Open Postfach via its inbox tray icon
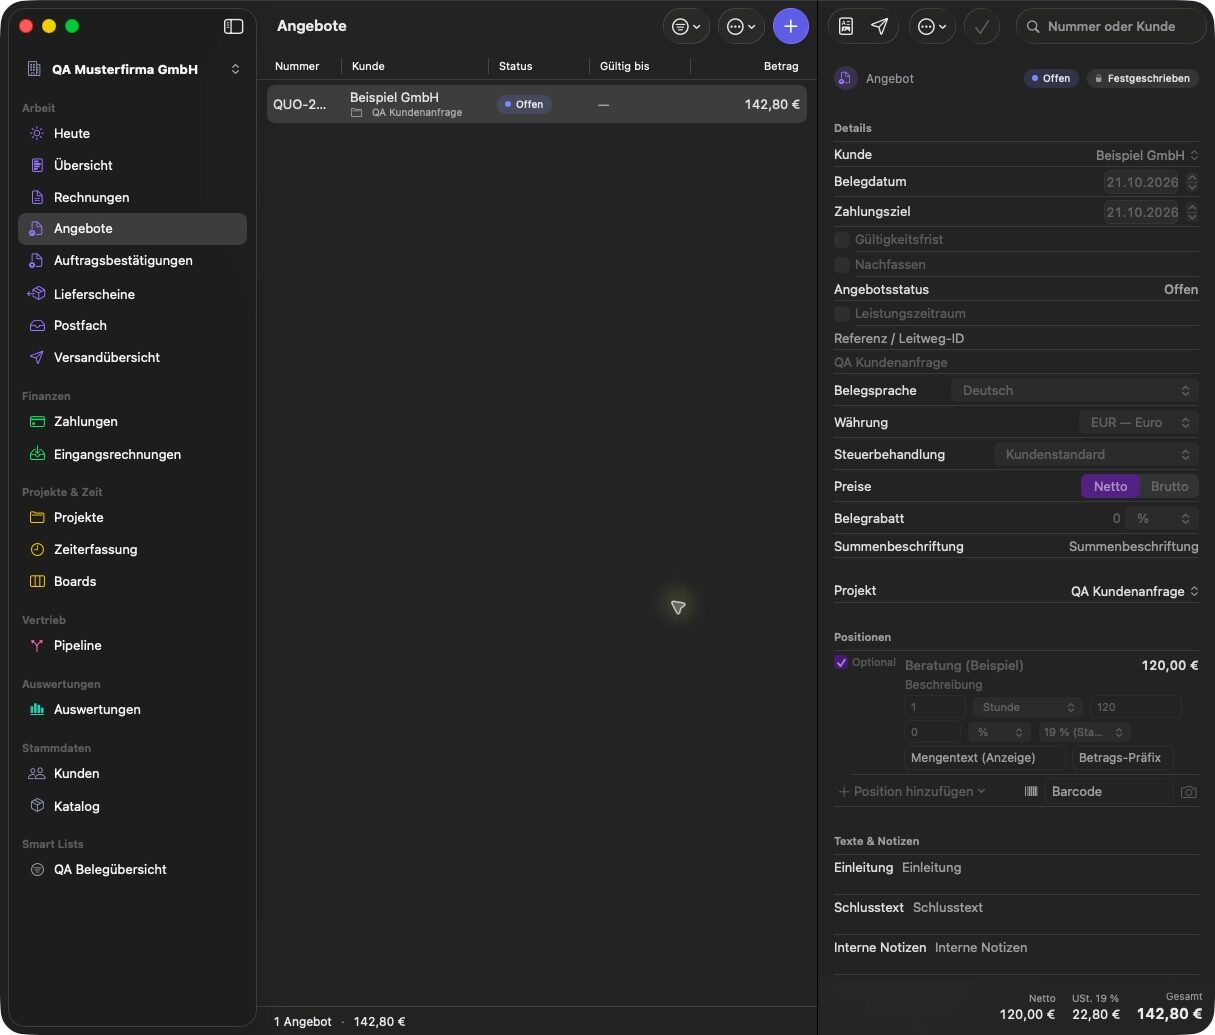Viewport: 1215px width, 1035px height. click(37, 325)
